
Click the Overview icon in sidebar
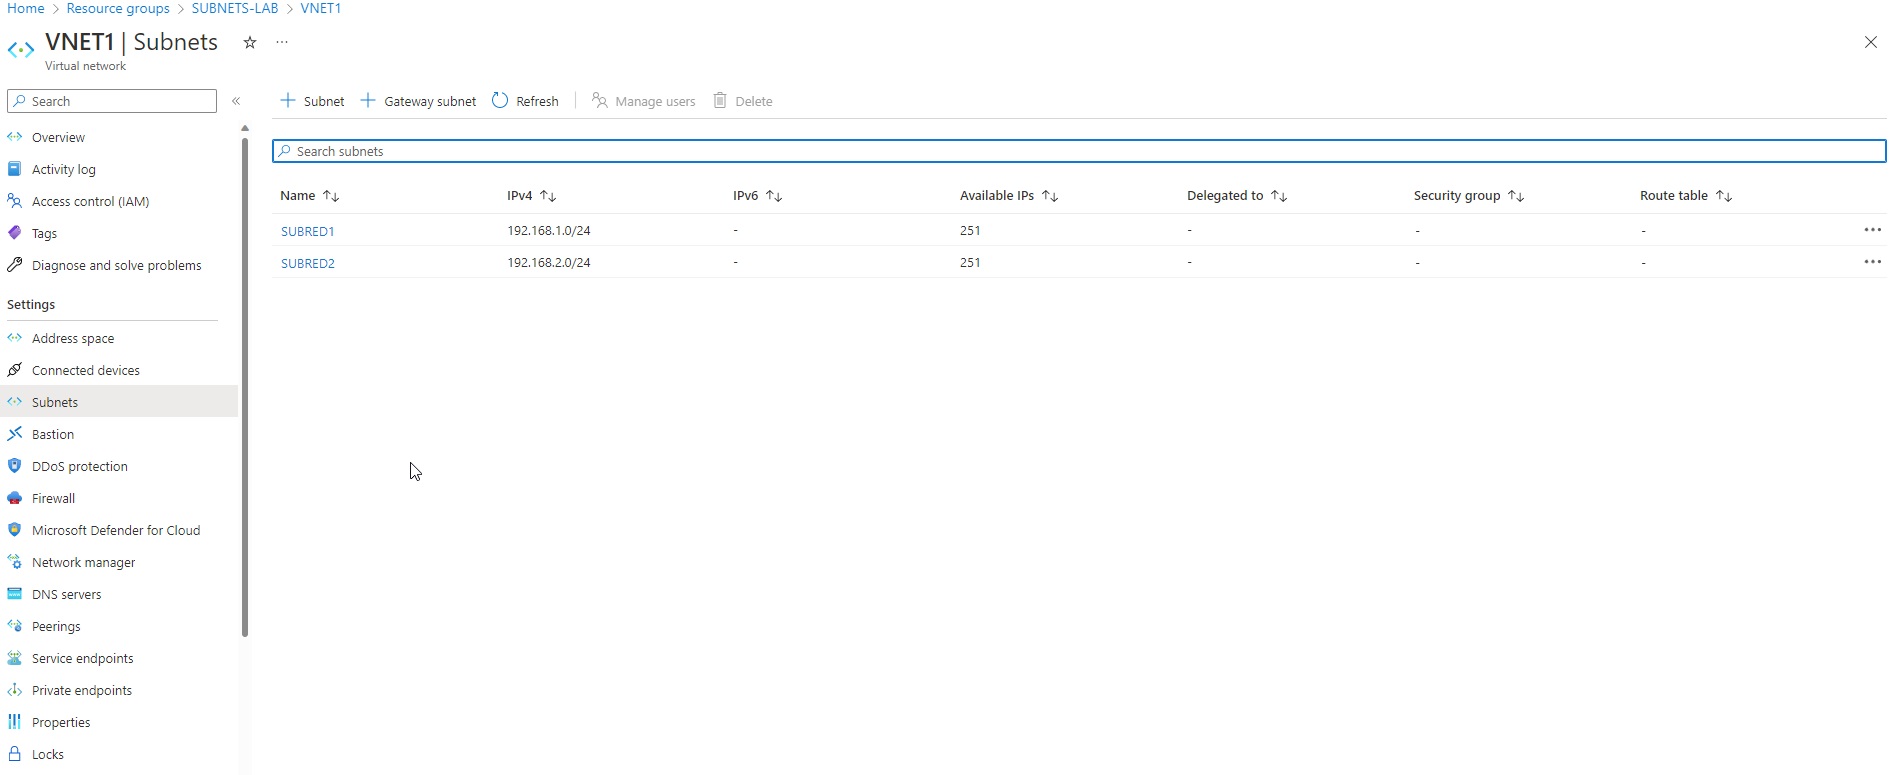15,137
